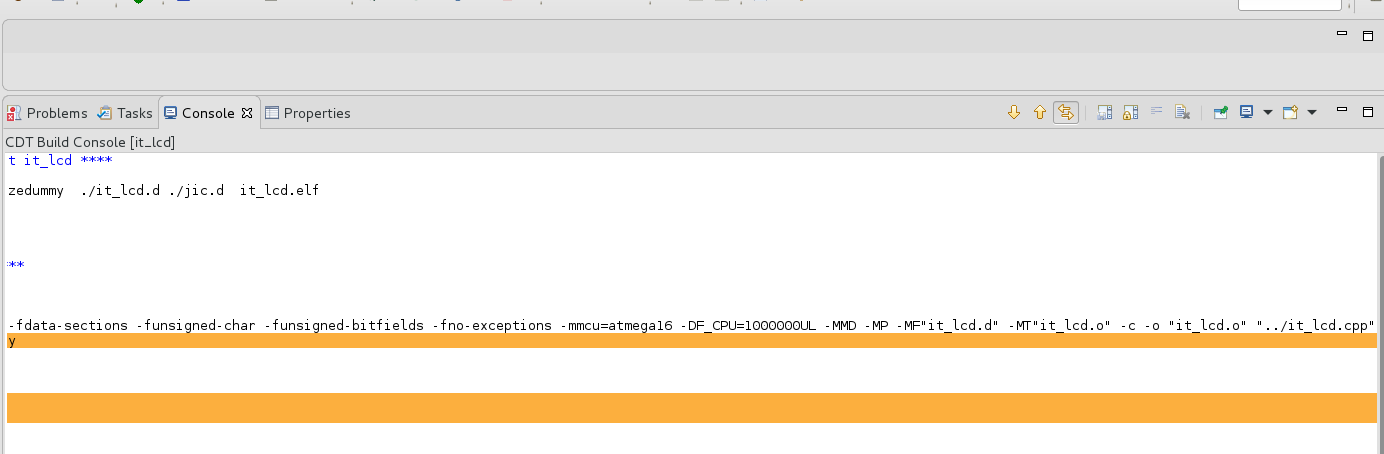Click the copy build log icon
The image size is (1384, 454).
(1105, 113)
